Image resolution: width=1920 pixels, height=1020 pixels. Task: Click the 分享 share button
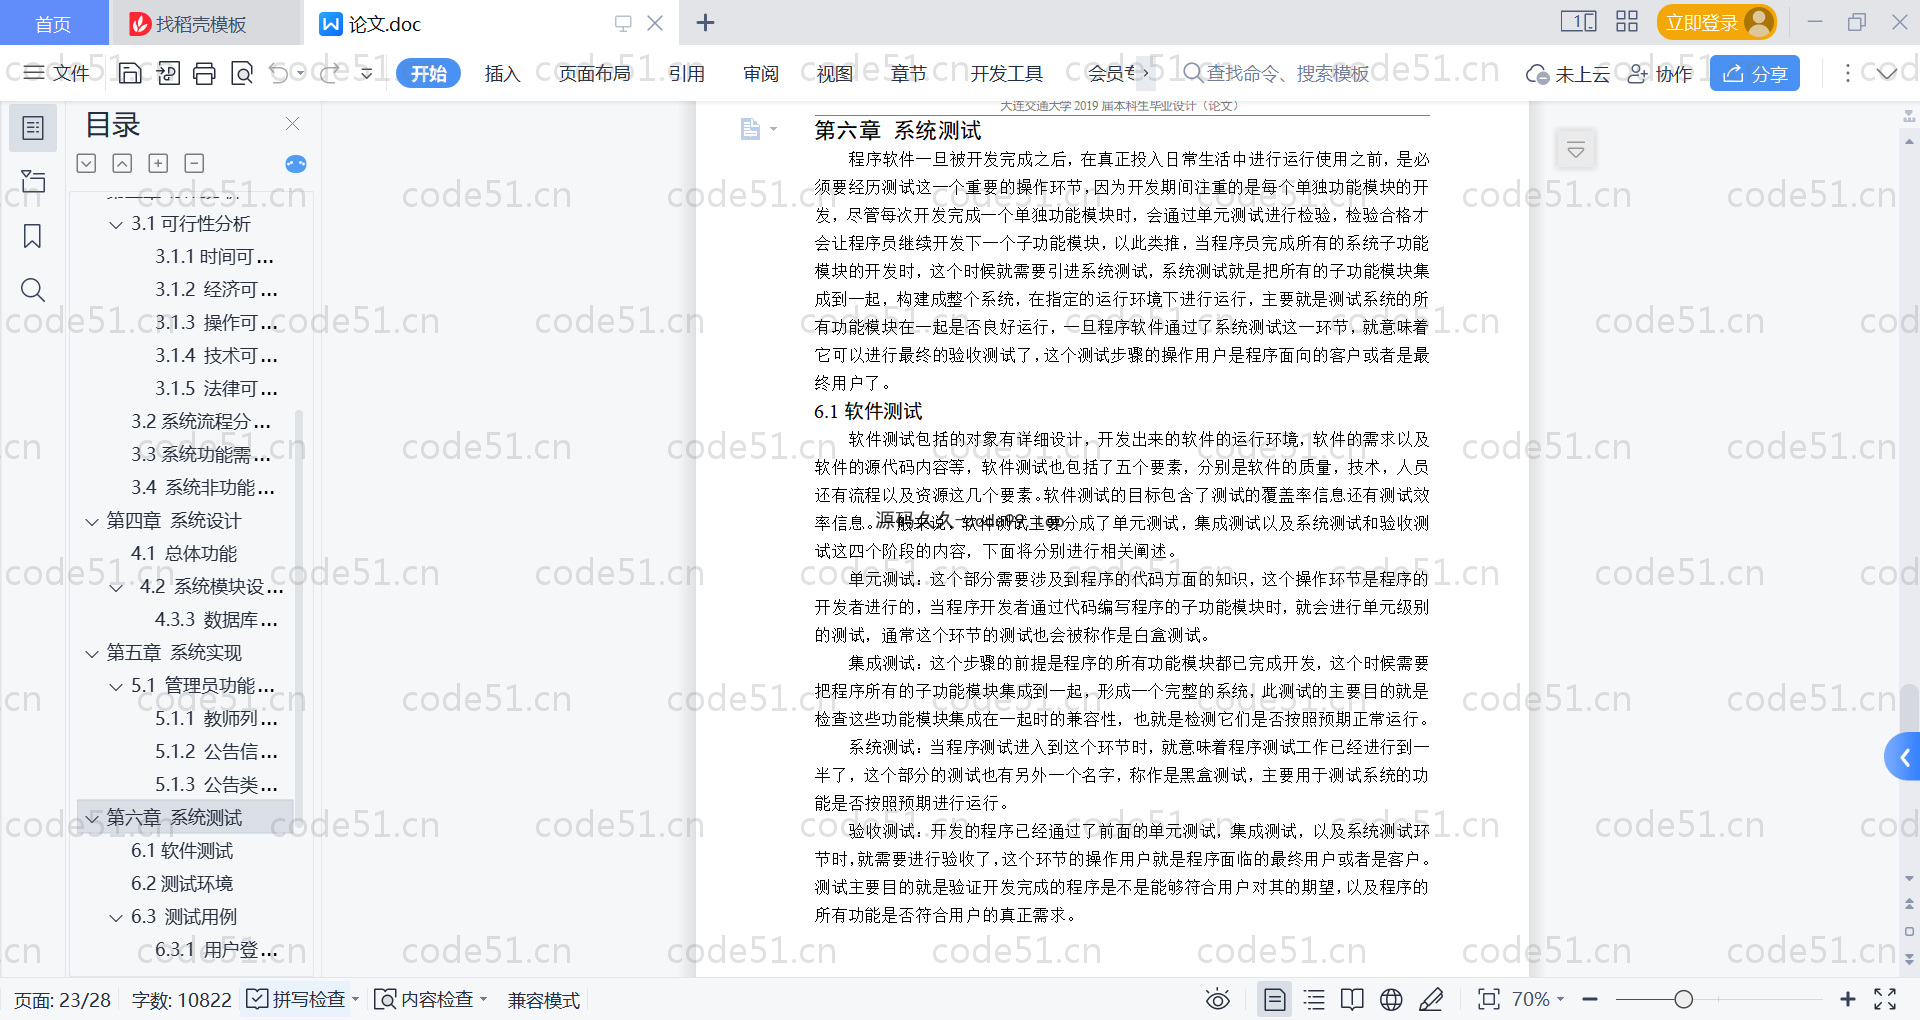[x=1755, y=73]
